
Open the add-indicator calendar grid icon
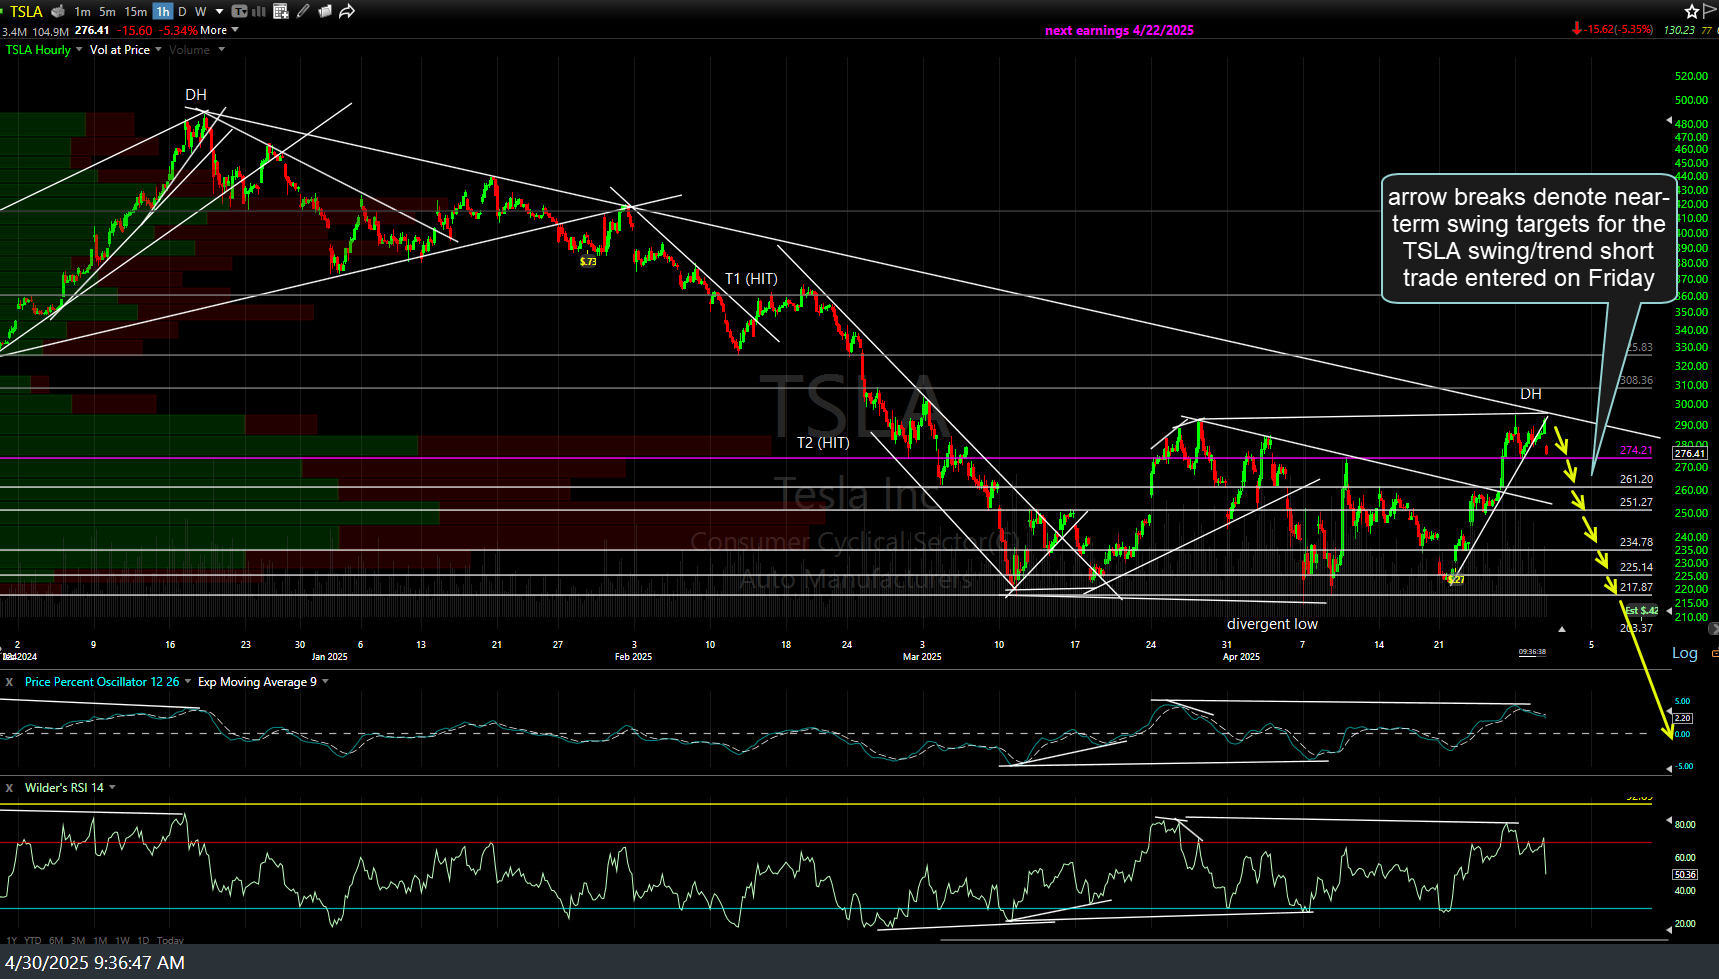pos(280,11)
